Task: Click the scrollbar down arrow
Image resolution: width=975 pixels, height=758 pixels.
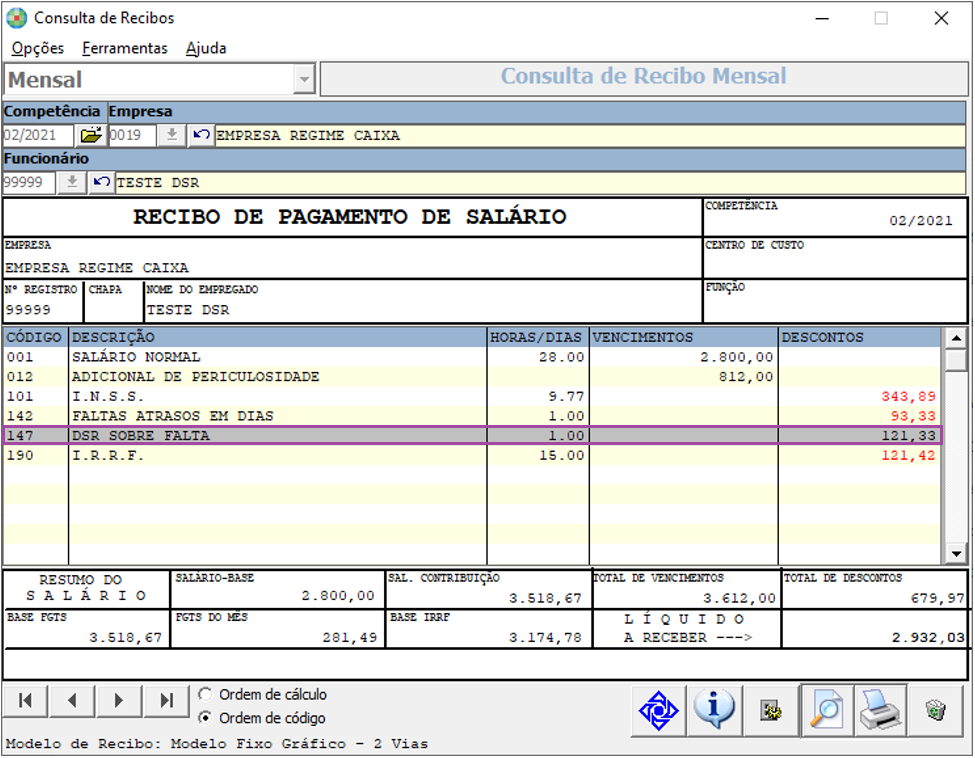Action: point(956,553)
